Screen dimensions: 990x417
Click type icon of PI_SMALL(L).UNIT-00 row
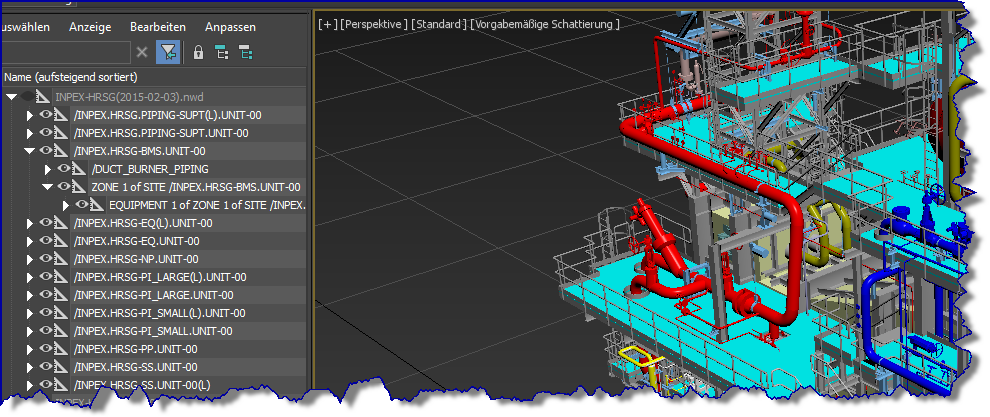(60, 313)
